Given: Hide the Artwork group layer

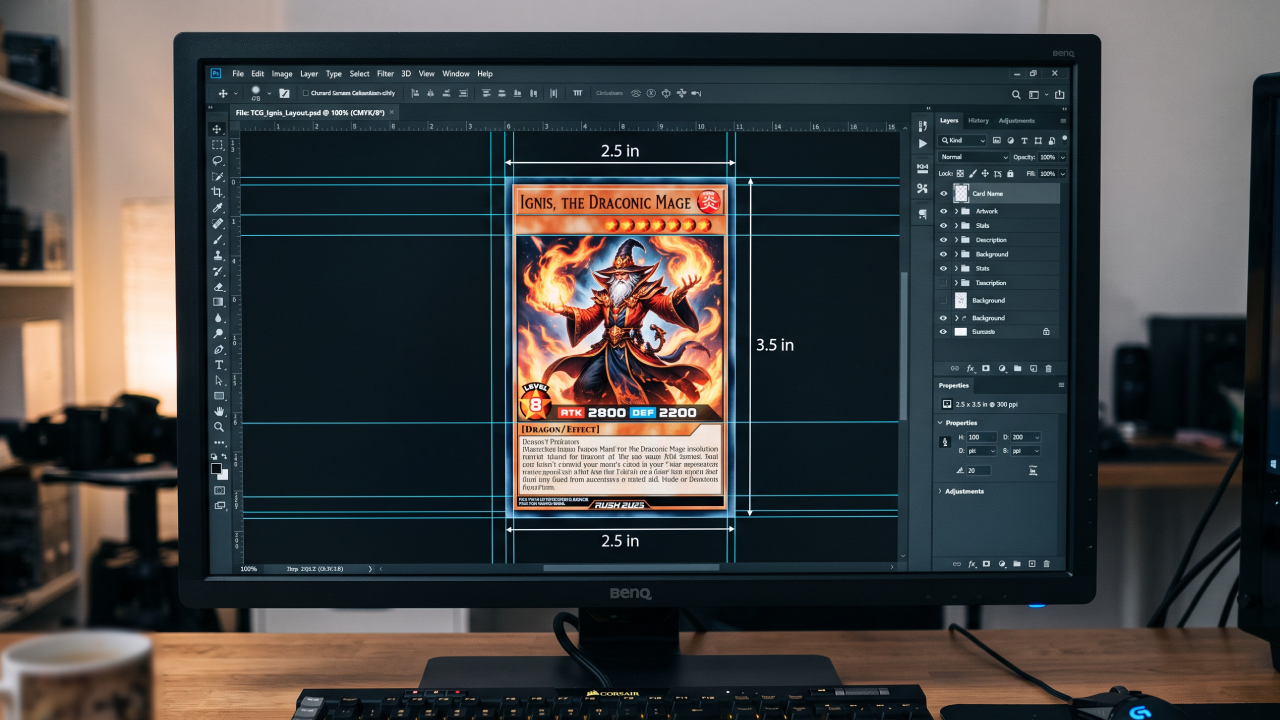Looking at the screenshot, I should point(943,212).
